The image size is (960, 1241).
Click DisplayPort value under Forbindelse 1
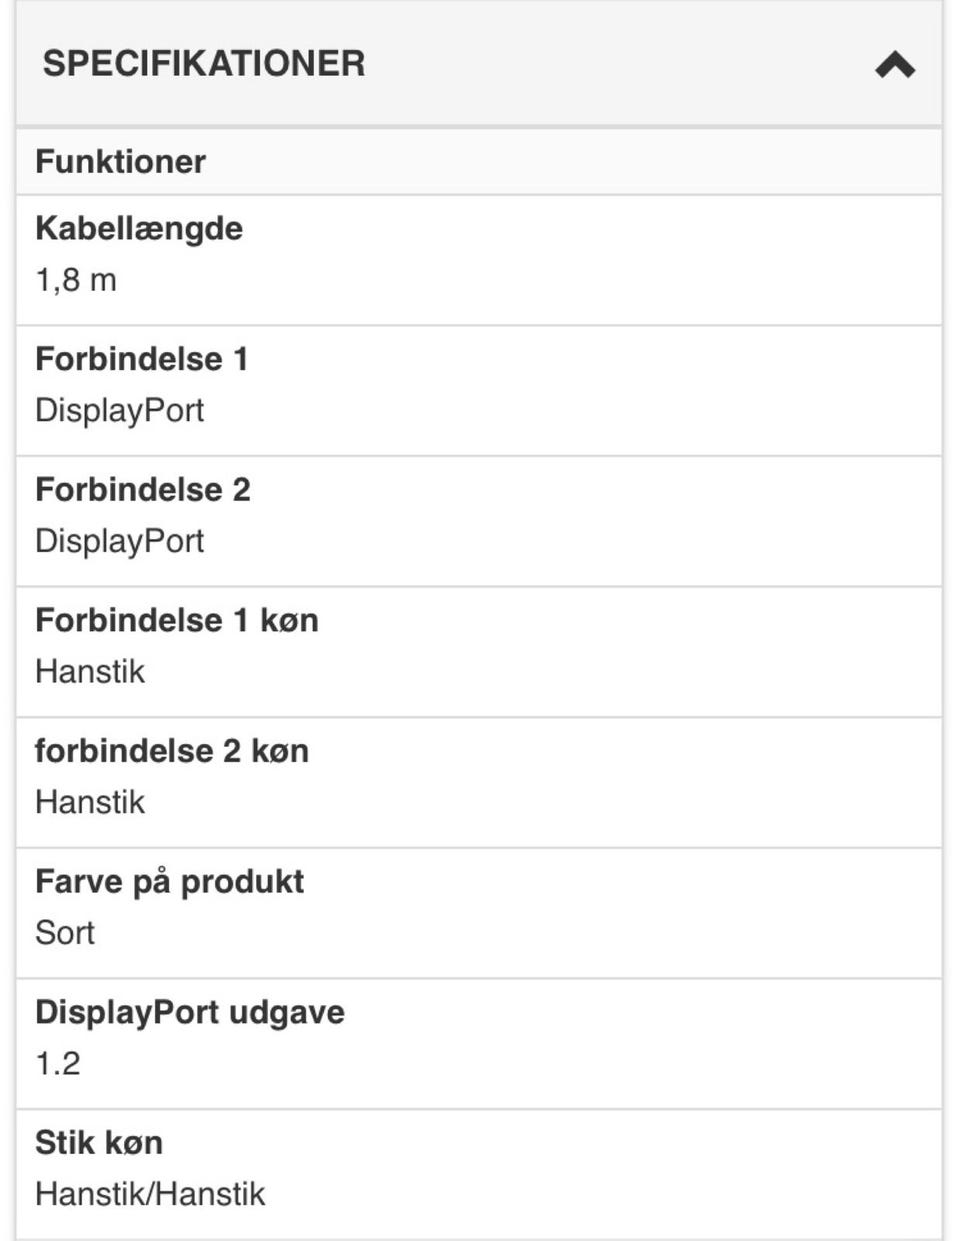pyautogui.click(x=120, y=410)
